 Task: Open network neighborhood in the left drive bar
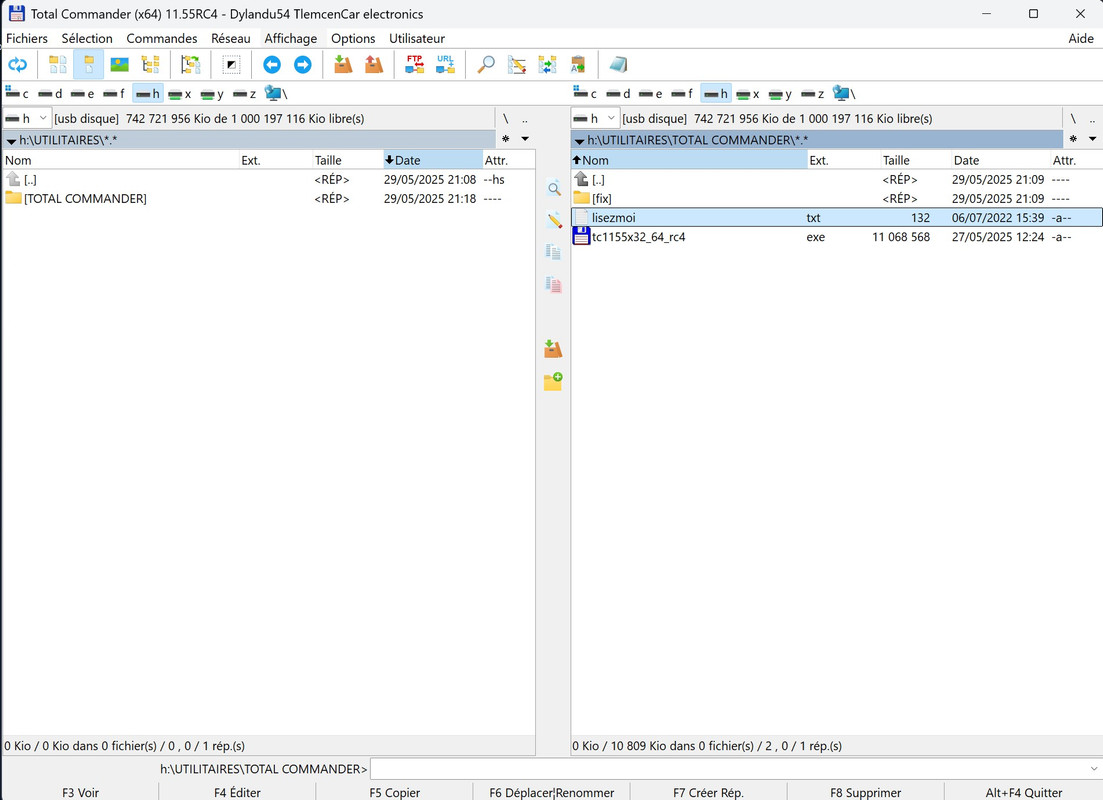coord(276,94)
